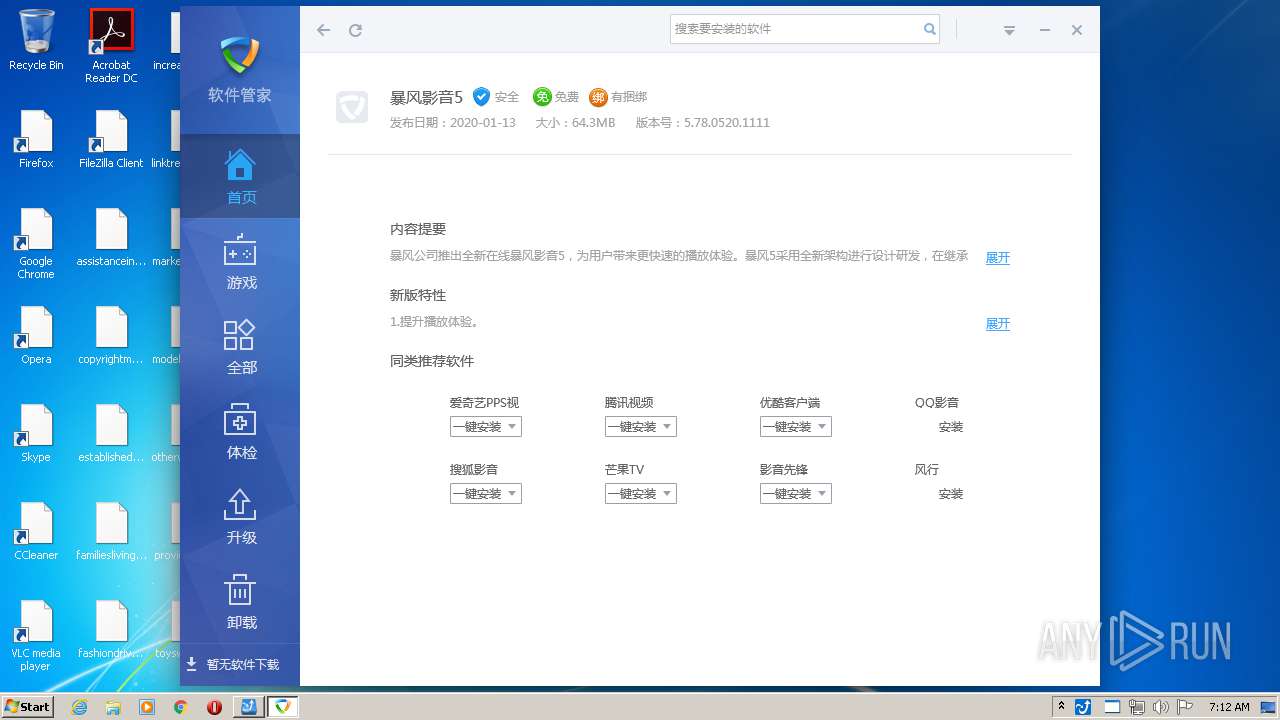This screenshot has height=720, width=1280.
Task: Click the 优酷客户端 software name
Action: point(790,403)
